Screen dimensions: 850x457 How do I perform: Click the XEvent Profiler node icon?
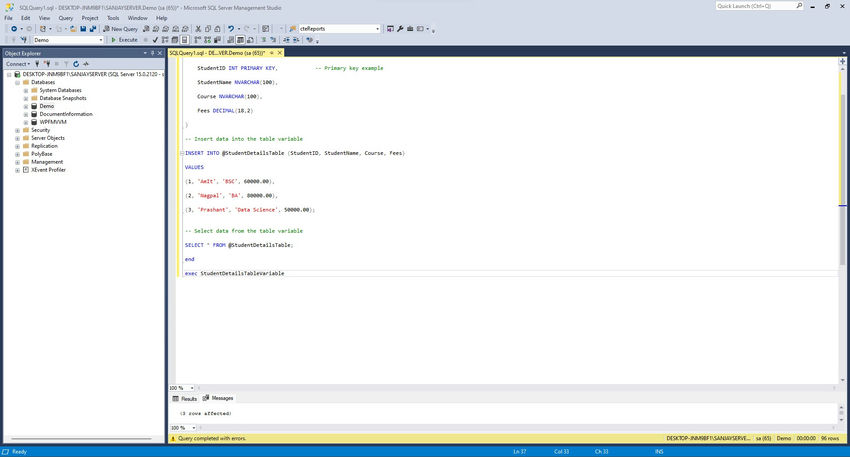click(x=25, y=170)
